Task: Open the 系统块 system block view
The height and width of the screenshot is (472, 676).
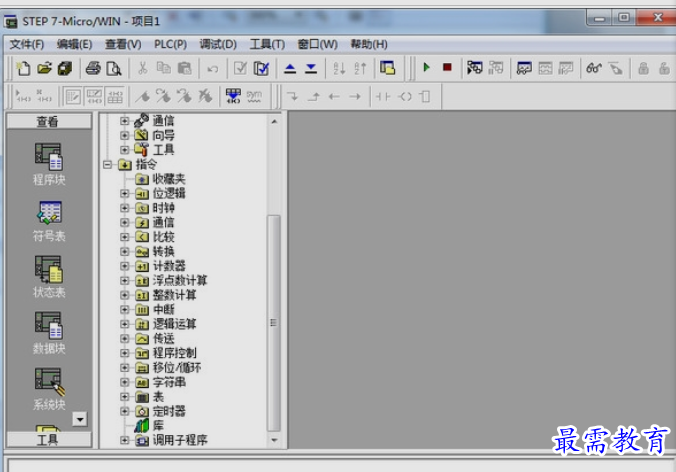Action: pyautogui.click(x=49, y=389)
